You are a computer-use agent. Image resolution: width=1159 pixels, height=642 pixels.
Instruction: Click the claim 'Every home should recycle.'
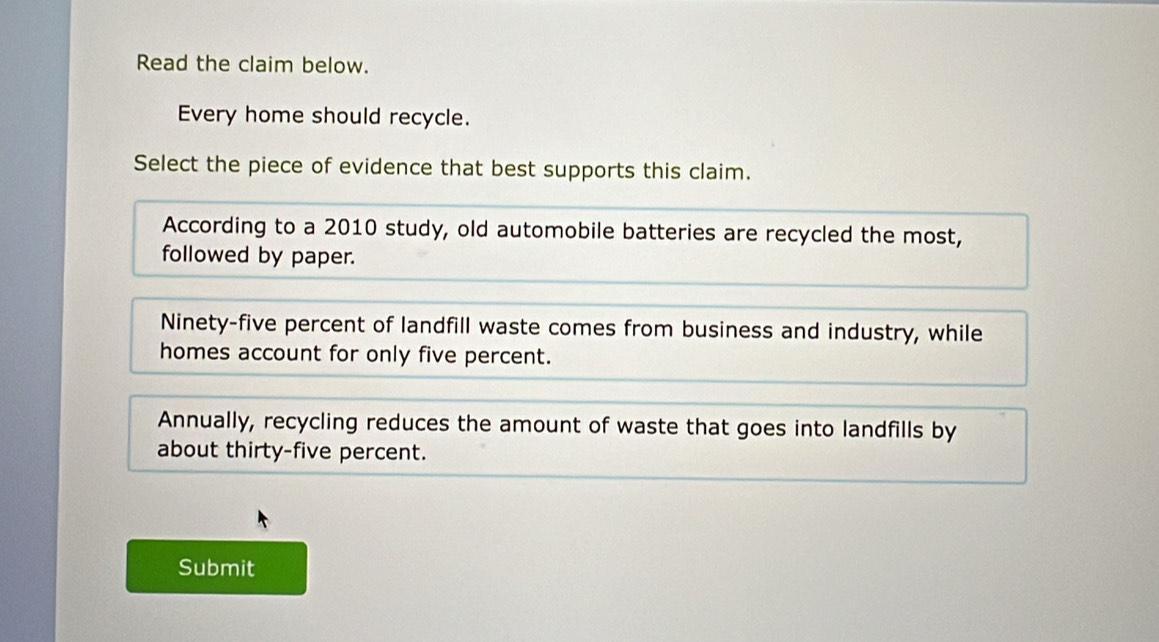click(x=323, y=116)
